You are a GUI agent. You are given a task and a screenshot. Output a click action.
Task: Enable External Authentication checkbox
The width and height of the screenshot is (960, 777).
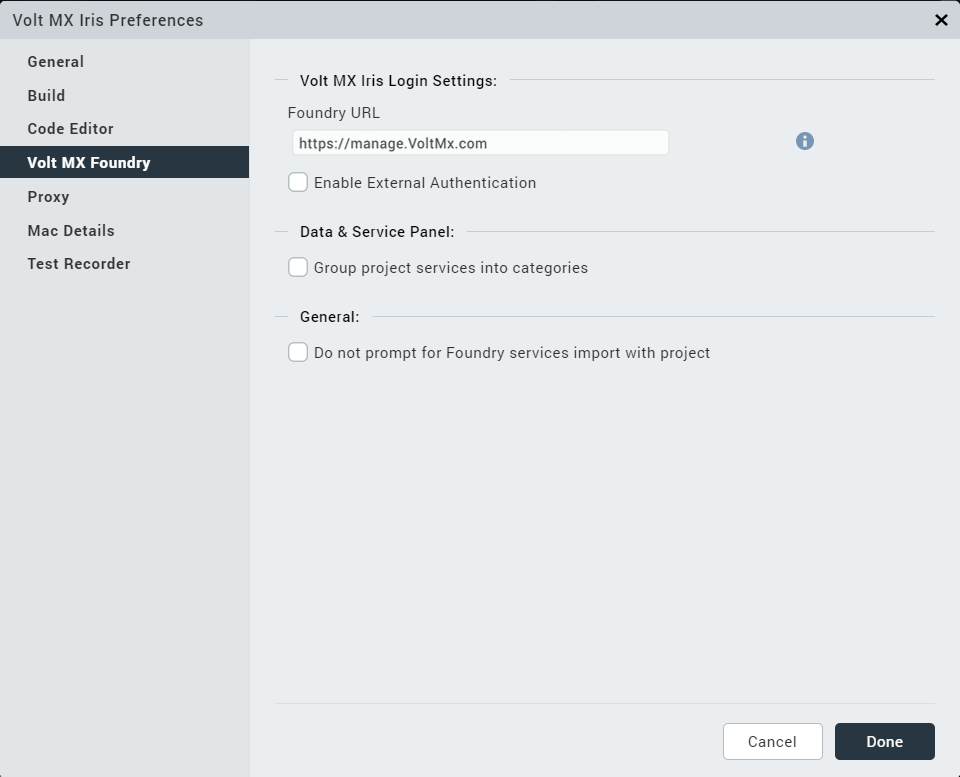tap(298, 183)
